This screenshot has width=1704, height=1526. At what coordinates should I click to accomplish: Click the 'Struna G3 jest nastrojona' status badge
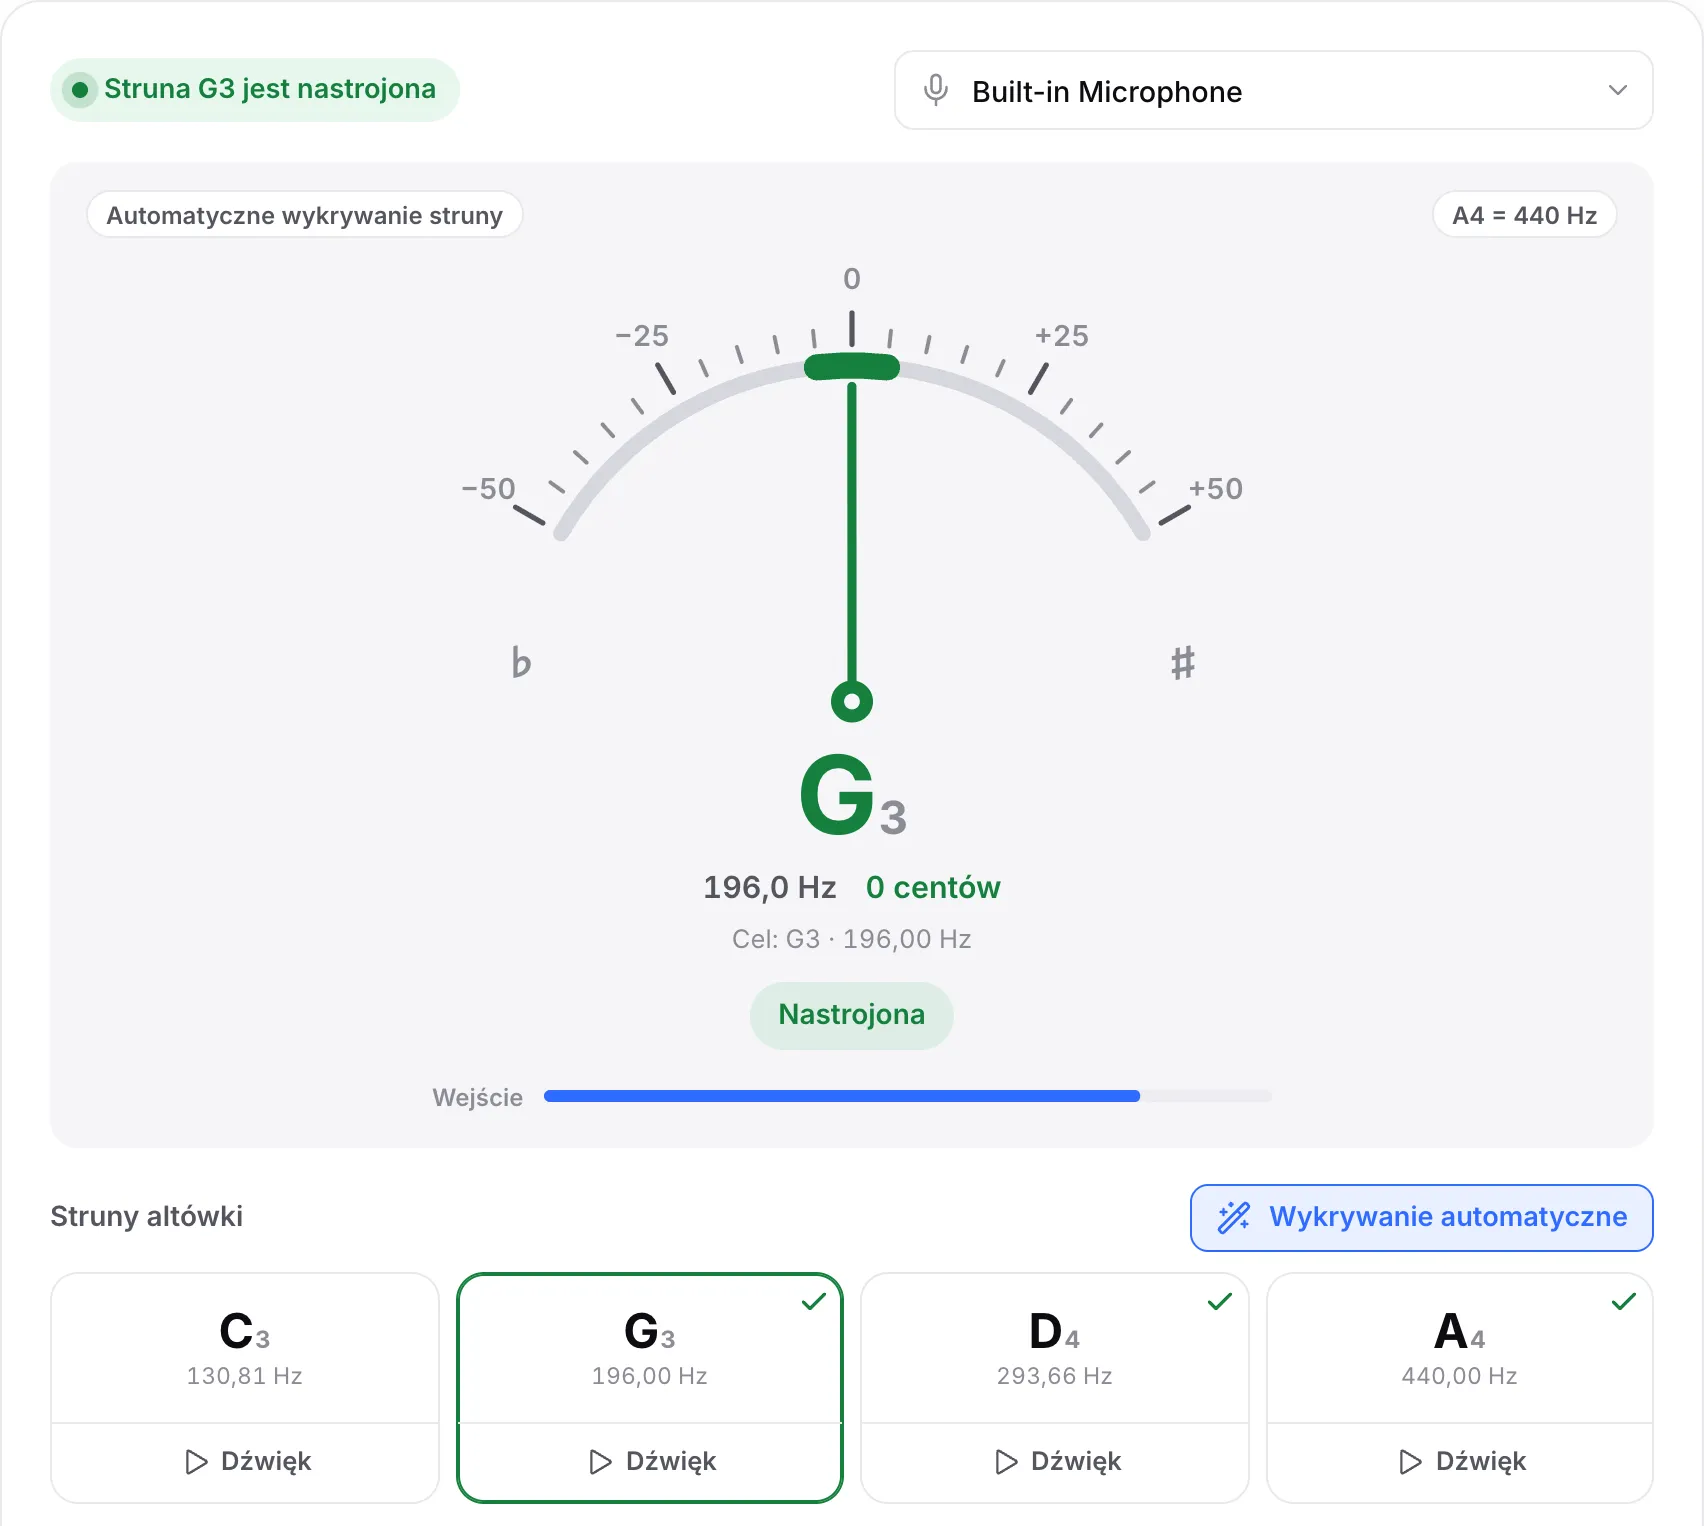[x=255, y=90]
